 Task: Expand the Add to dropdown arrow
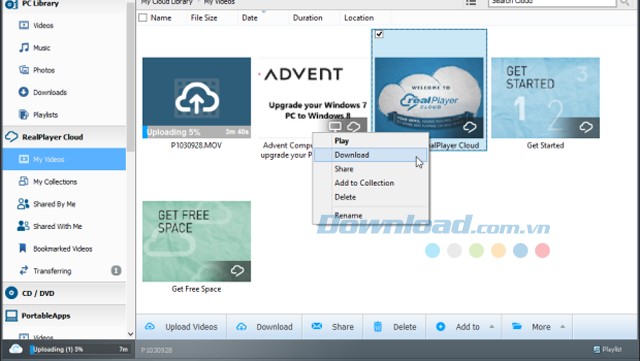[x=492, y=327]
